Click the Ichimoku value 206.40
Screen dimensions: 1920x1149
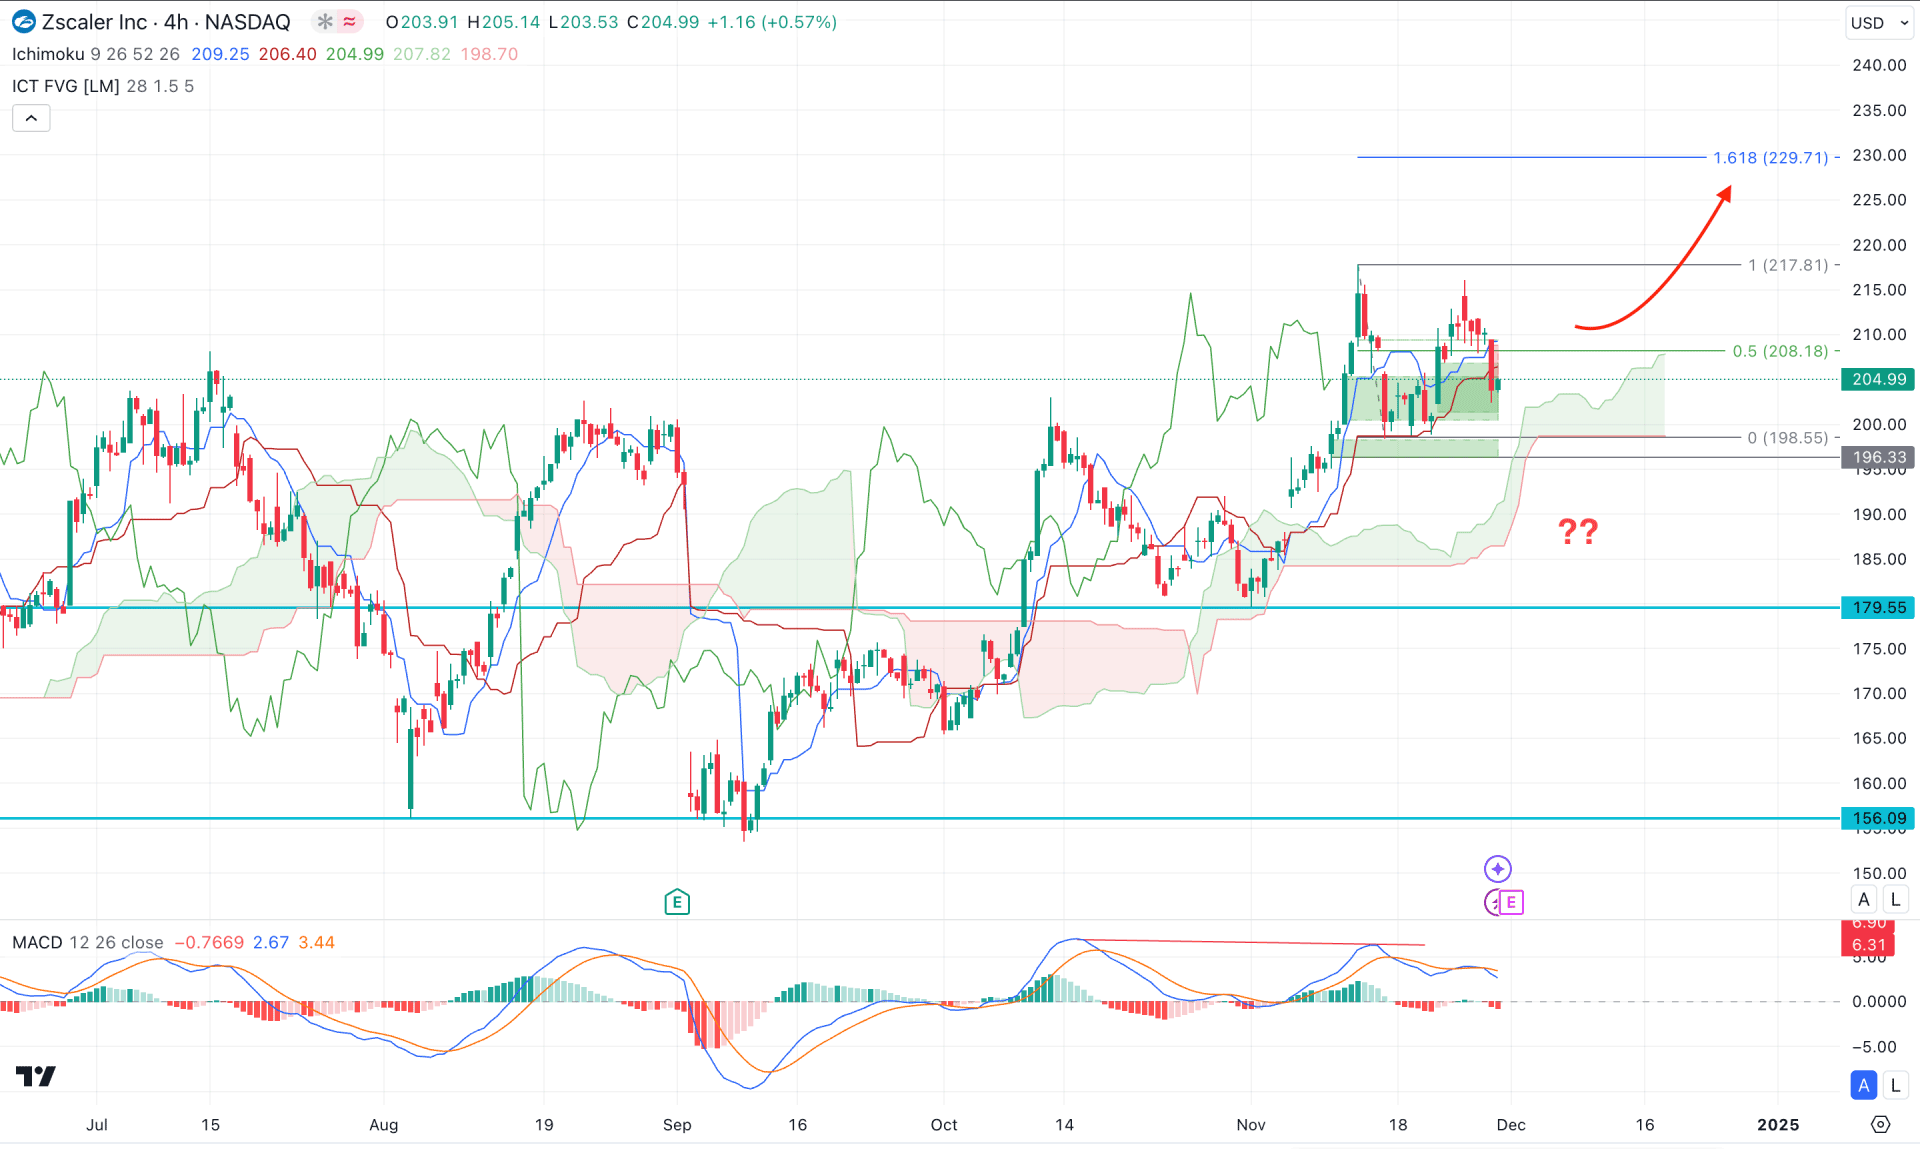click(287, 54)
